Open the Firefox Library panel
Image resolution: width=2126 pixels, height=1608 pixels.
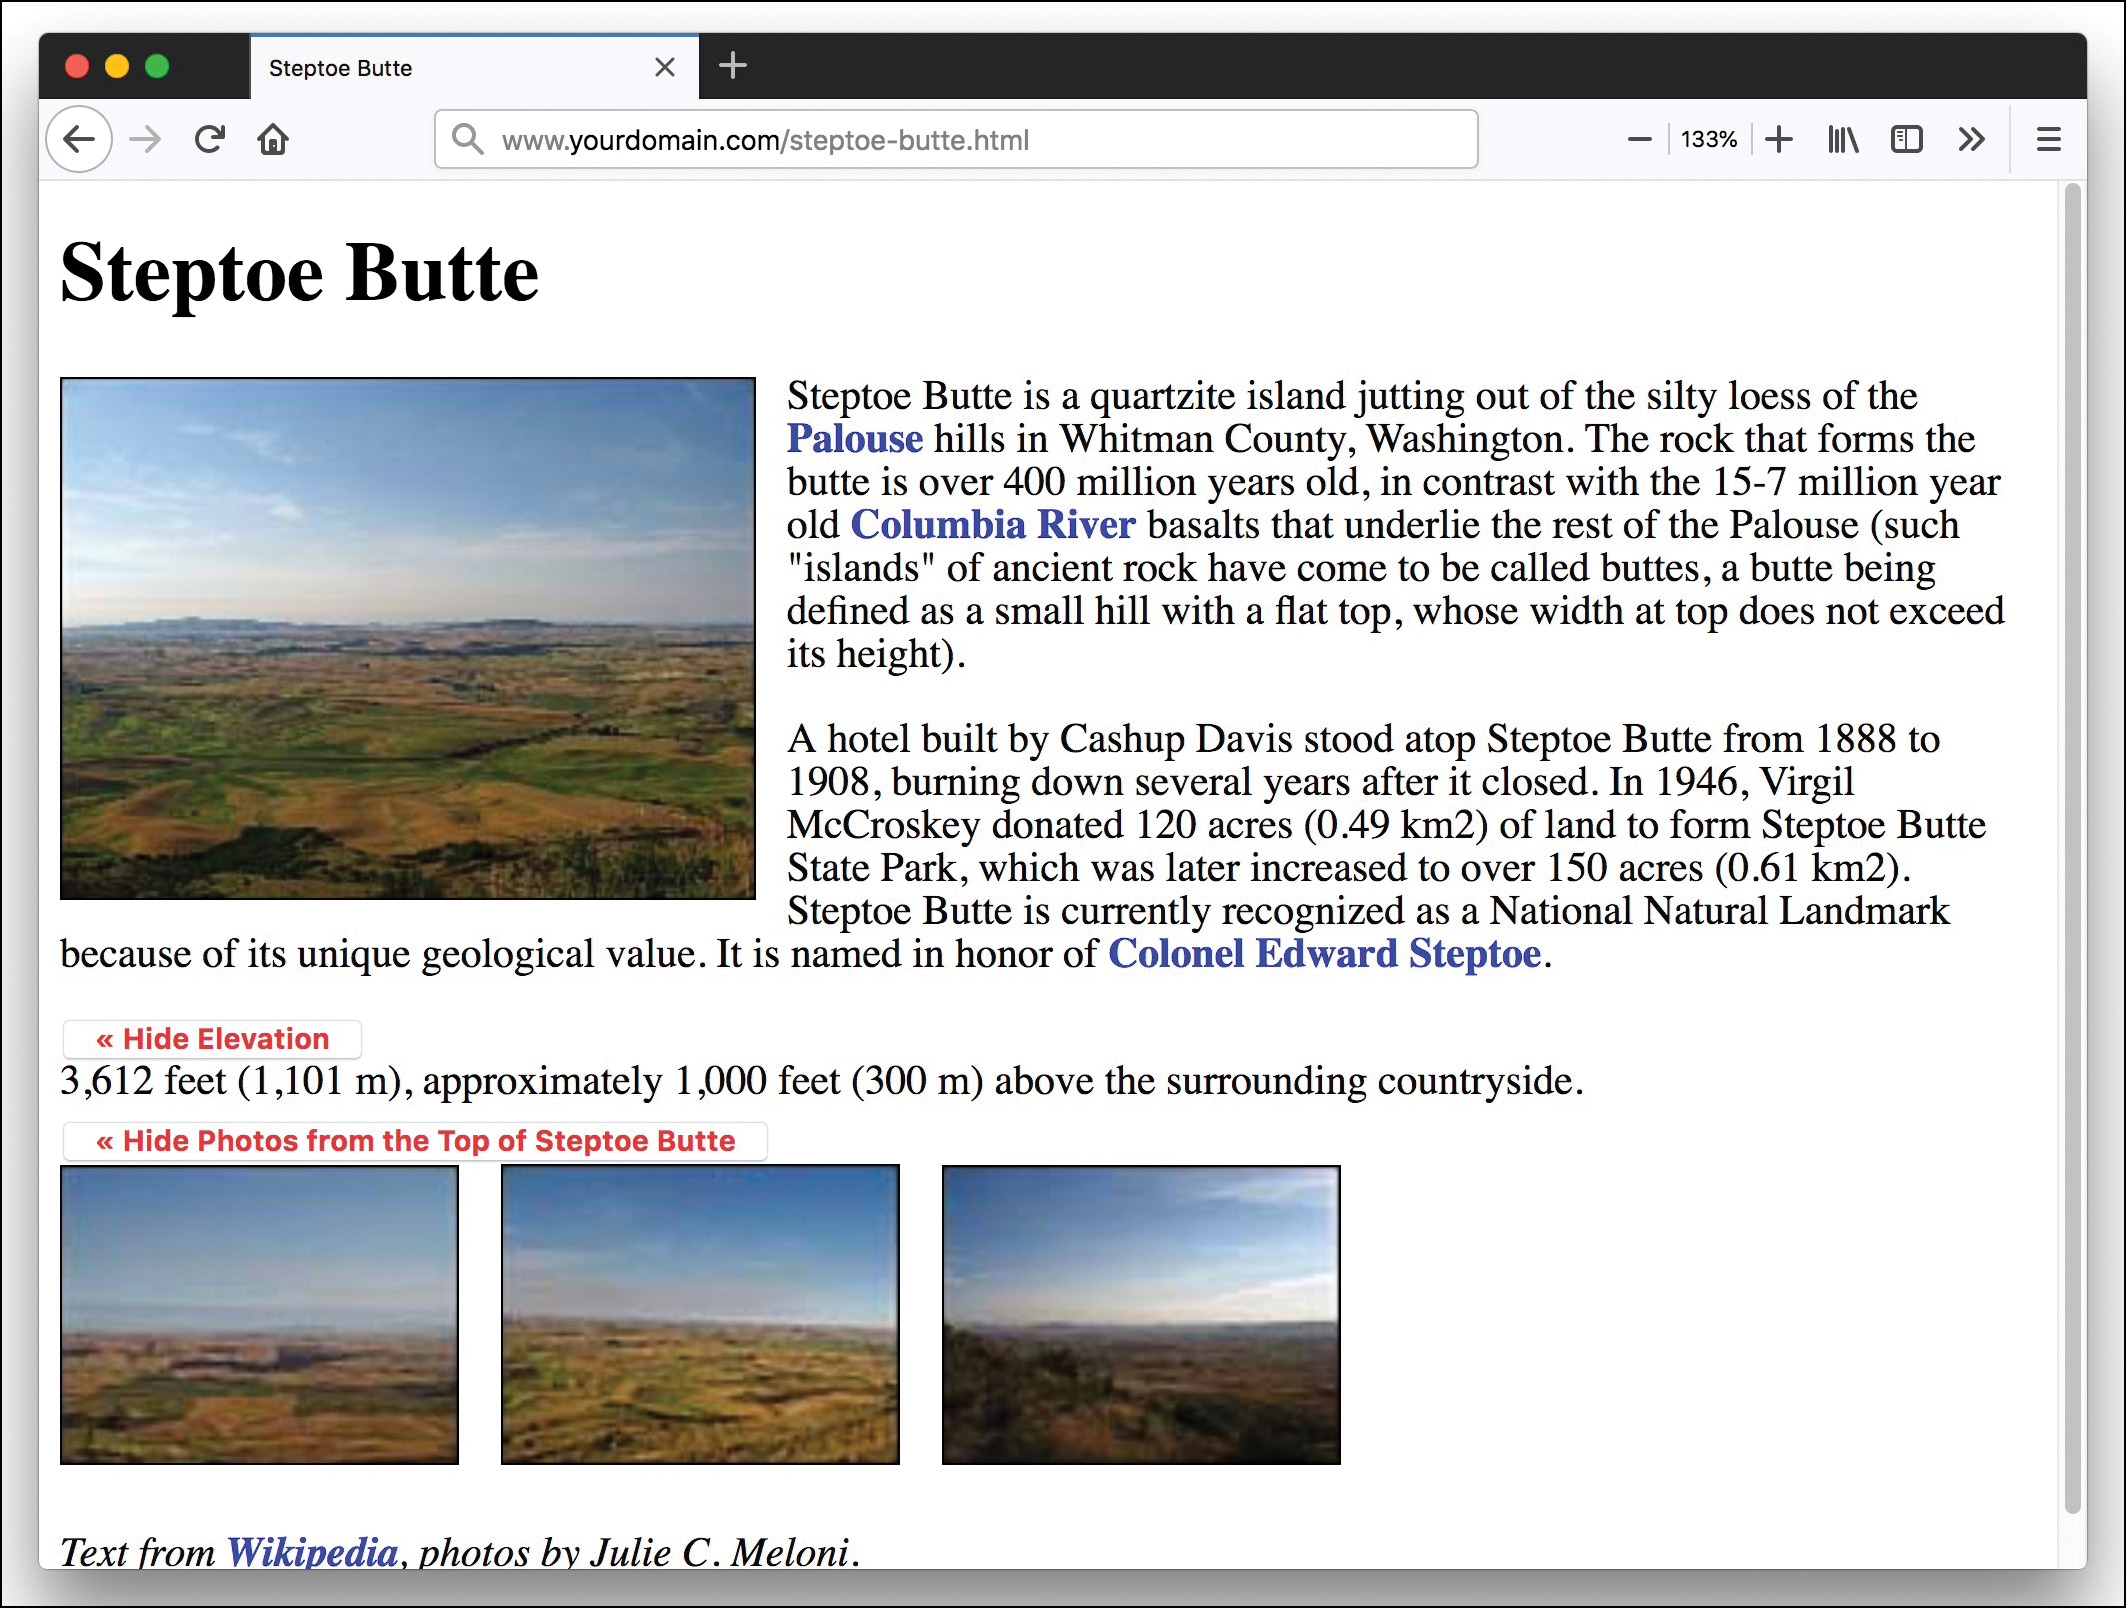(x=1841, y=139)
